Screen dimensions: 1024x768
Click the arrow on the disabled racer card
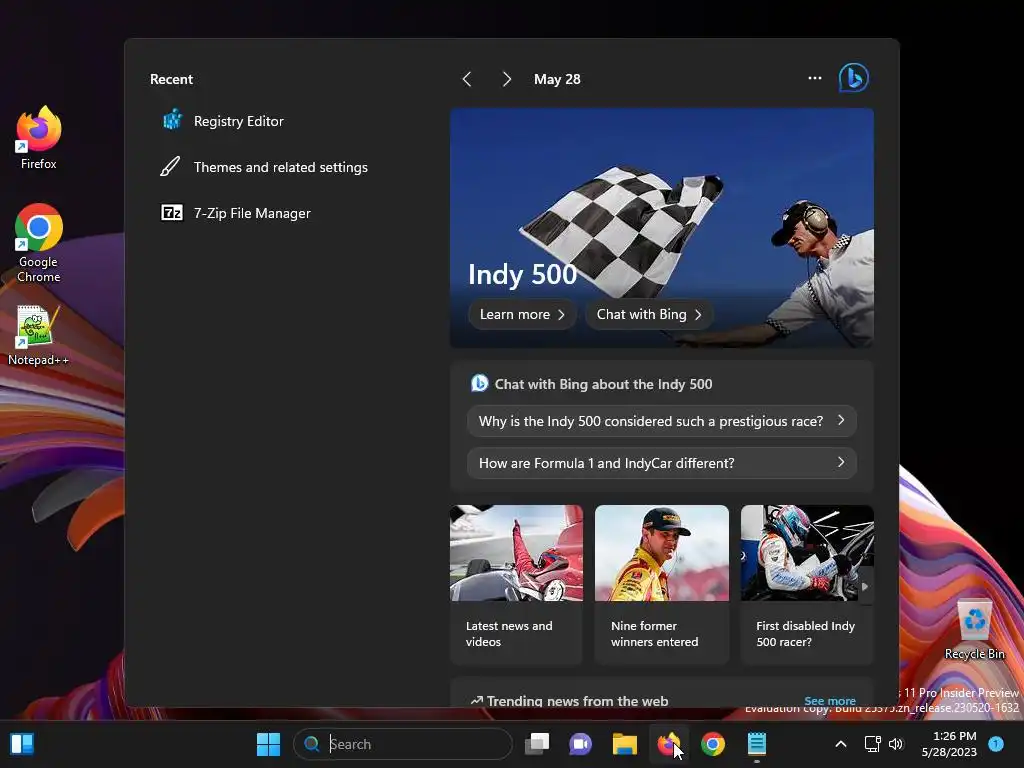click(x=865, y=586)
